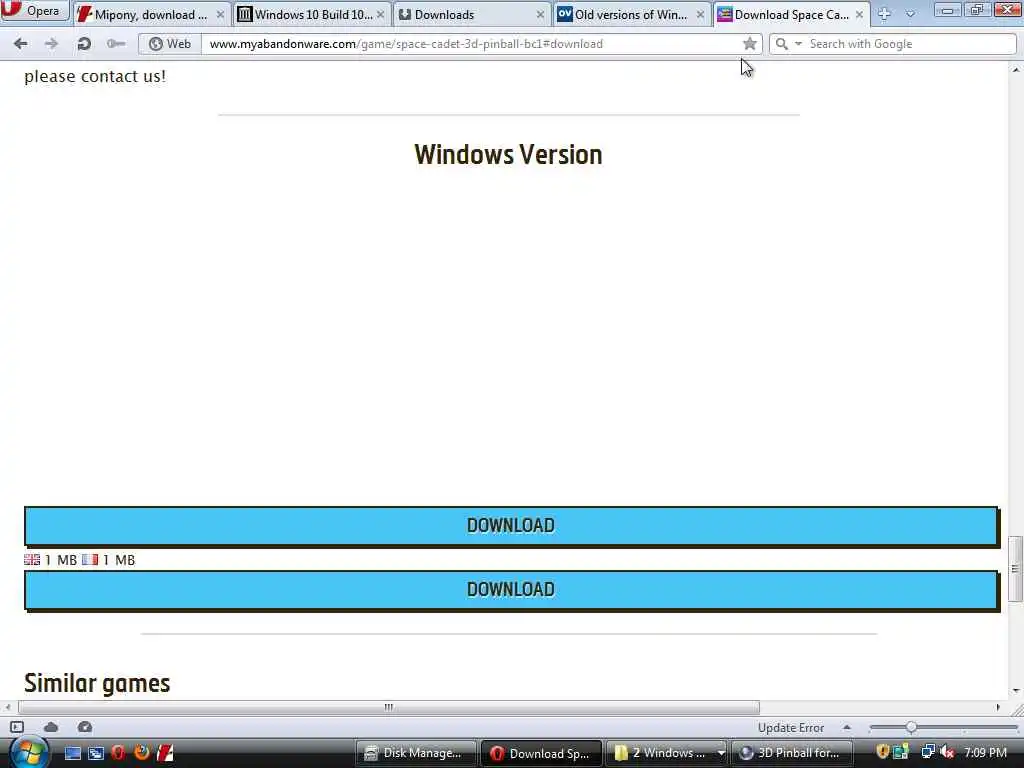Switch to the Mipony download tab

(150, 14)
